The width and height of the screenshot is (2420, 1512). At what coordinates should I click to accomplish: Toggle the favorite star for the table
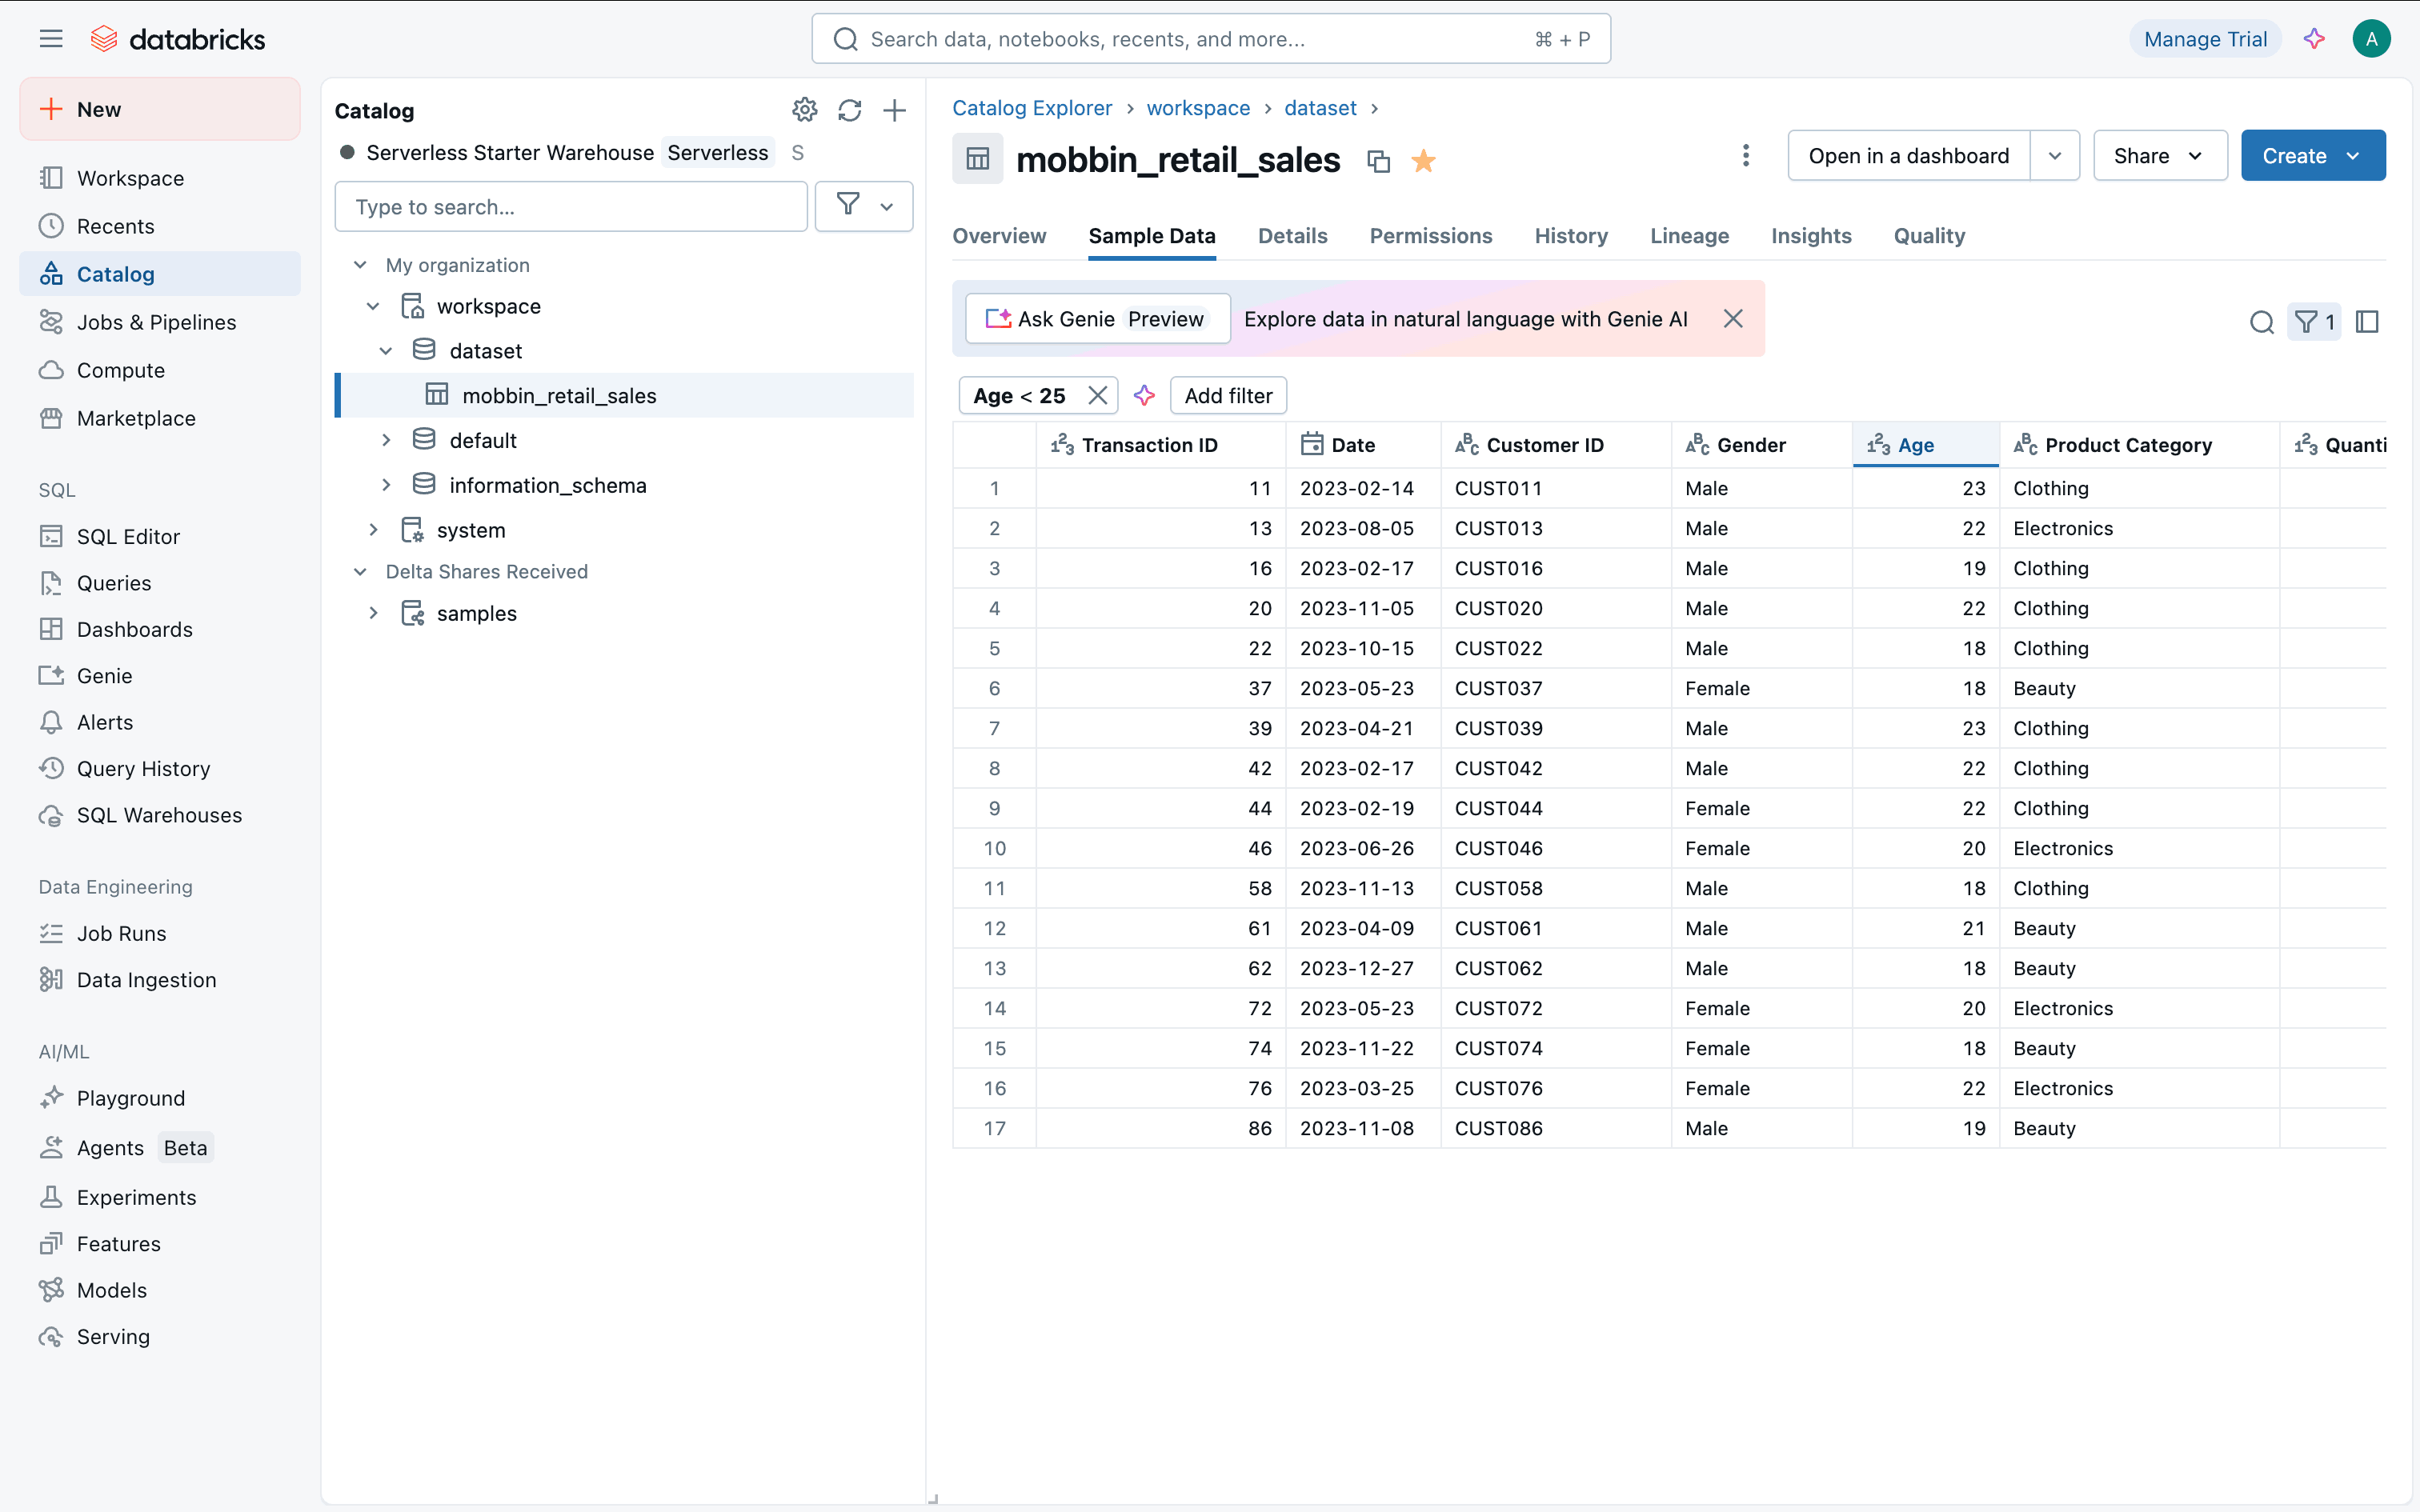[1423, 160]
